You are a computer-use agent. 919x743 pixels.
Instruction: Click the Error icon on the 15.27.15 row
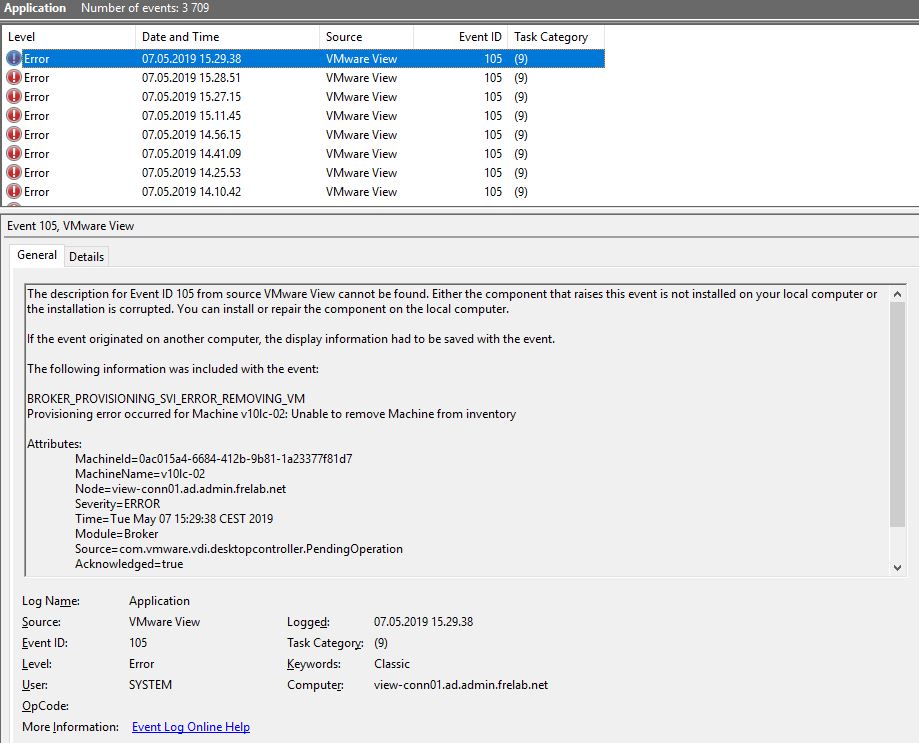coord(13,96)
